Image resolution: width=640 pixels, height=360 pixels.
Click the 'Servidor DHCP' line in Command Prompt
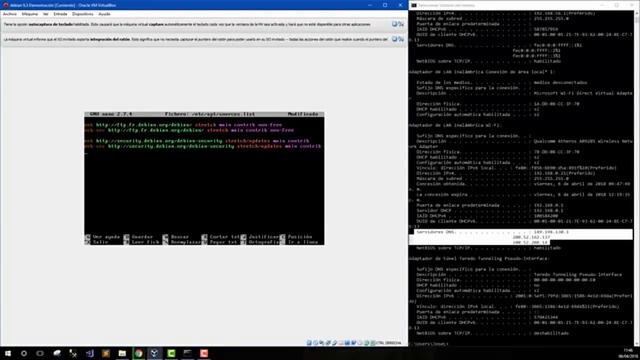point(490,211)
